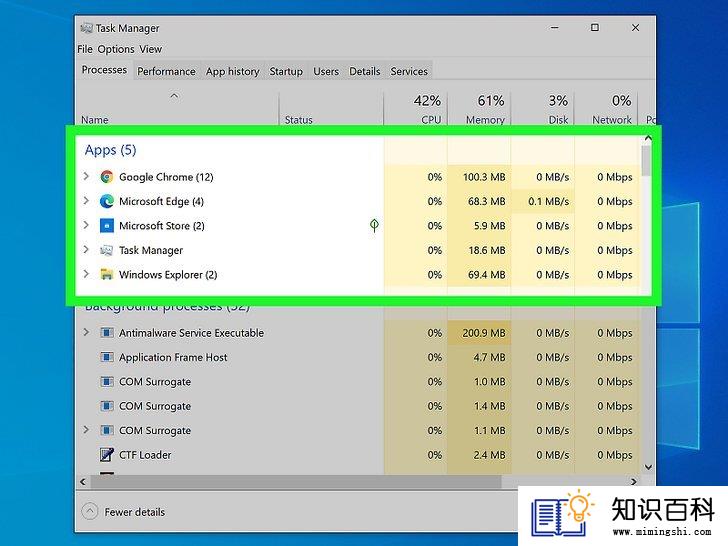This screenshot has width=728, height=546.
Task: Click the horizontal scrollbar left arrow
Action: pyautogui.click(x=83, y=481)
